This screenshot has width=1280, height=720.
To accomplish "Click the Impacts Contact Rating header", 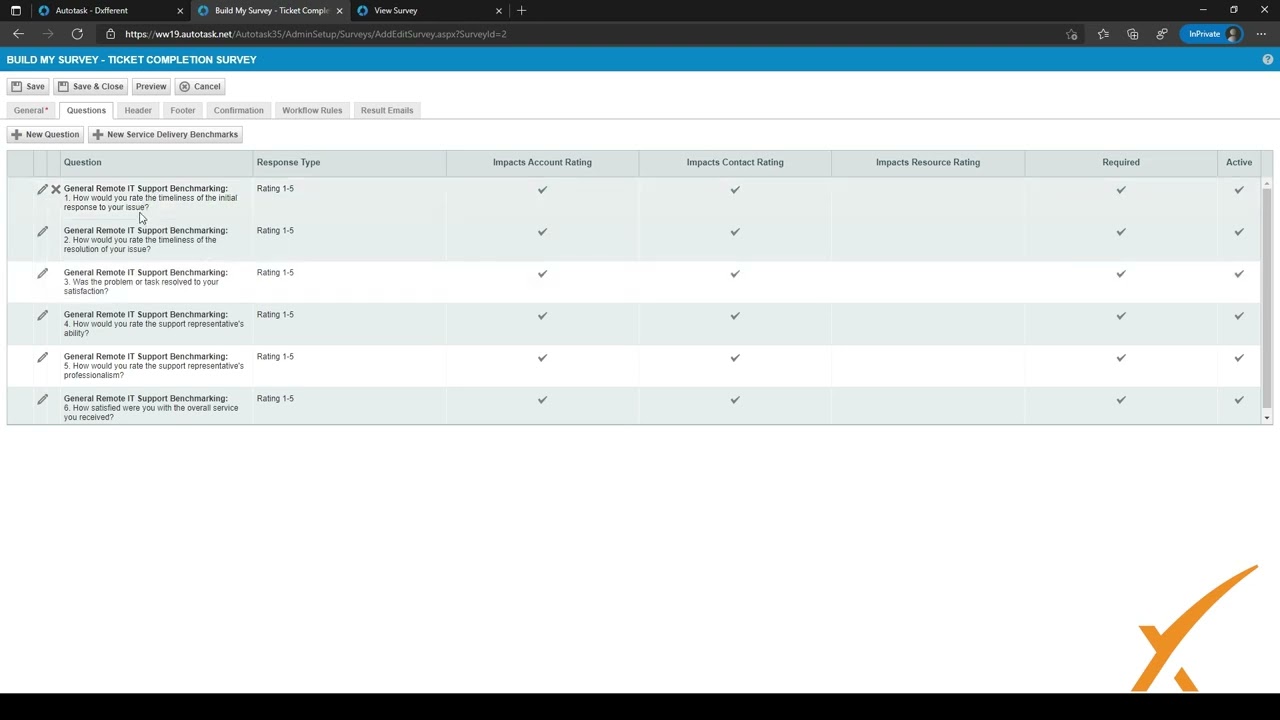I will [x=735, y=162].
